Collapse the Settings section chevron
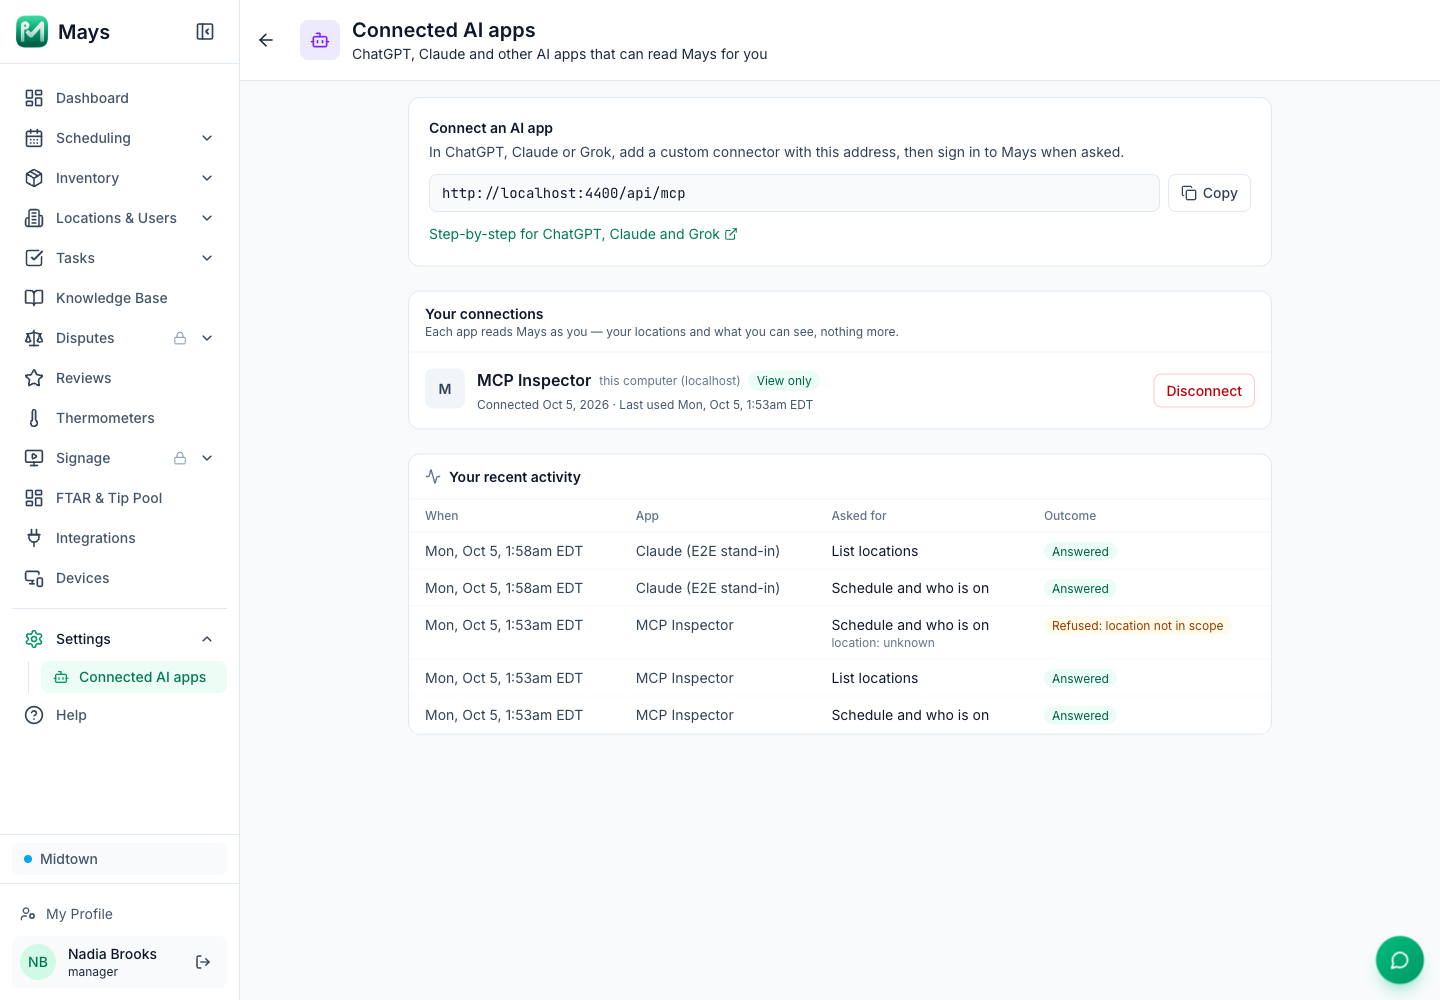Viewport: 1440px width, 1000px height. pyautogui.click(x=207, y=639)
